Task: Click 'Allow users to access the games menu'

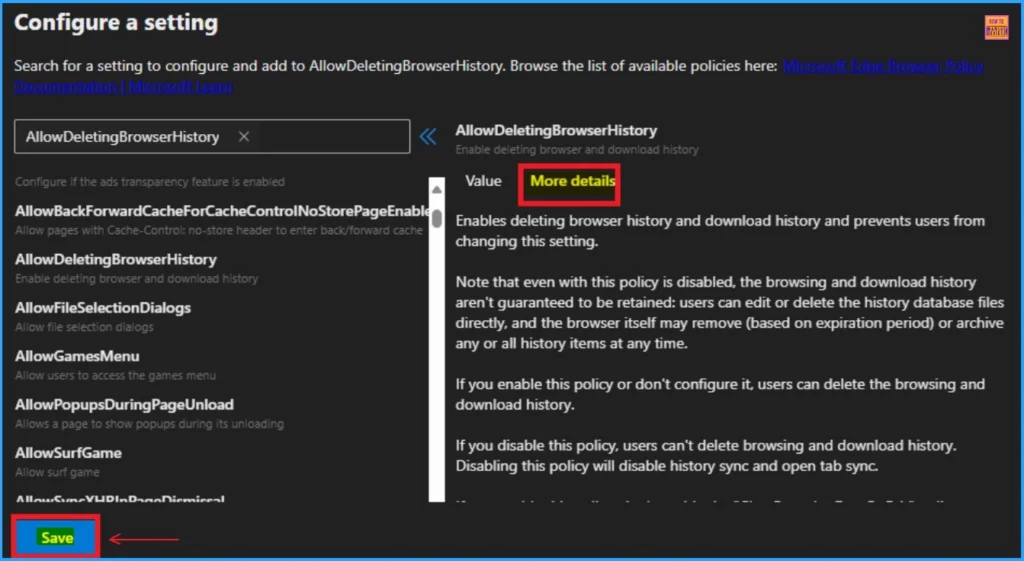Action: tap(115, 376)
